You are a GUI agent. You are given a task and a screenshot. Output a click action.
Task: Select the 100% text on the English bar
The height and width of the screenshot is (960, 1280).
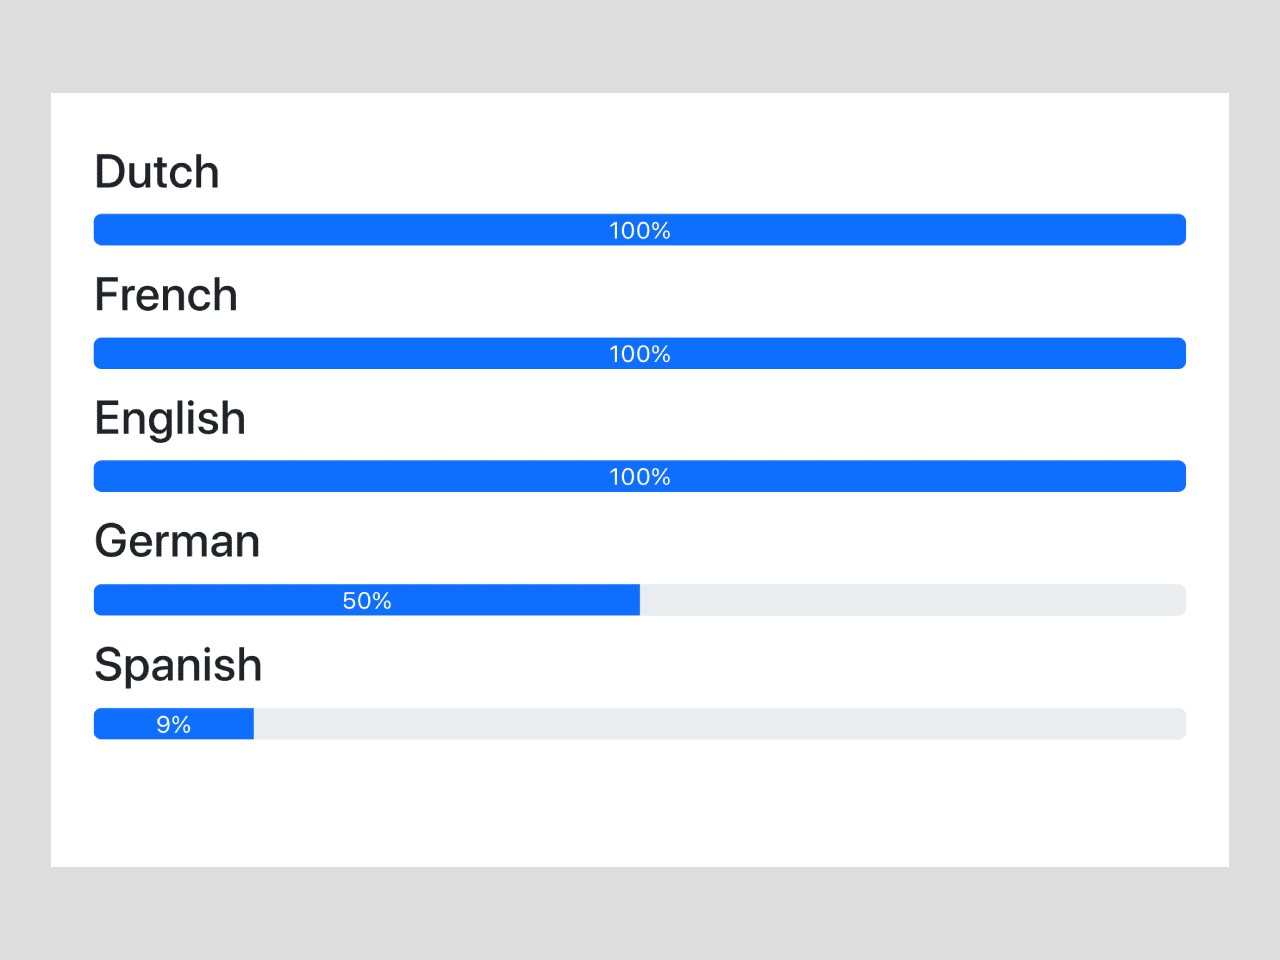639,477
